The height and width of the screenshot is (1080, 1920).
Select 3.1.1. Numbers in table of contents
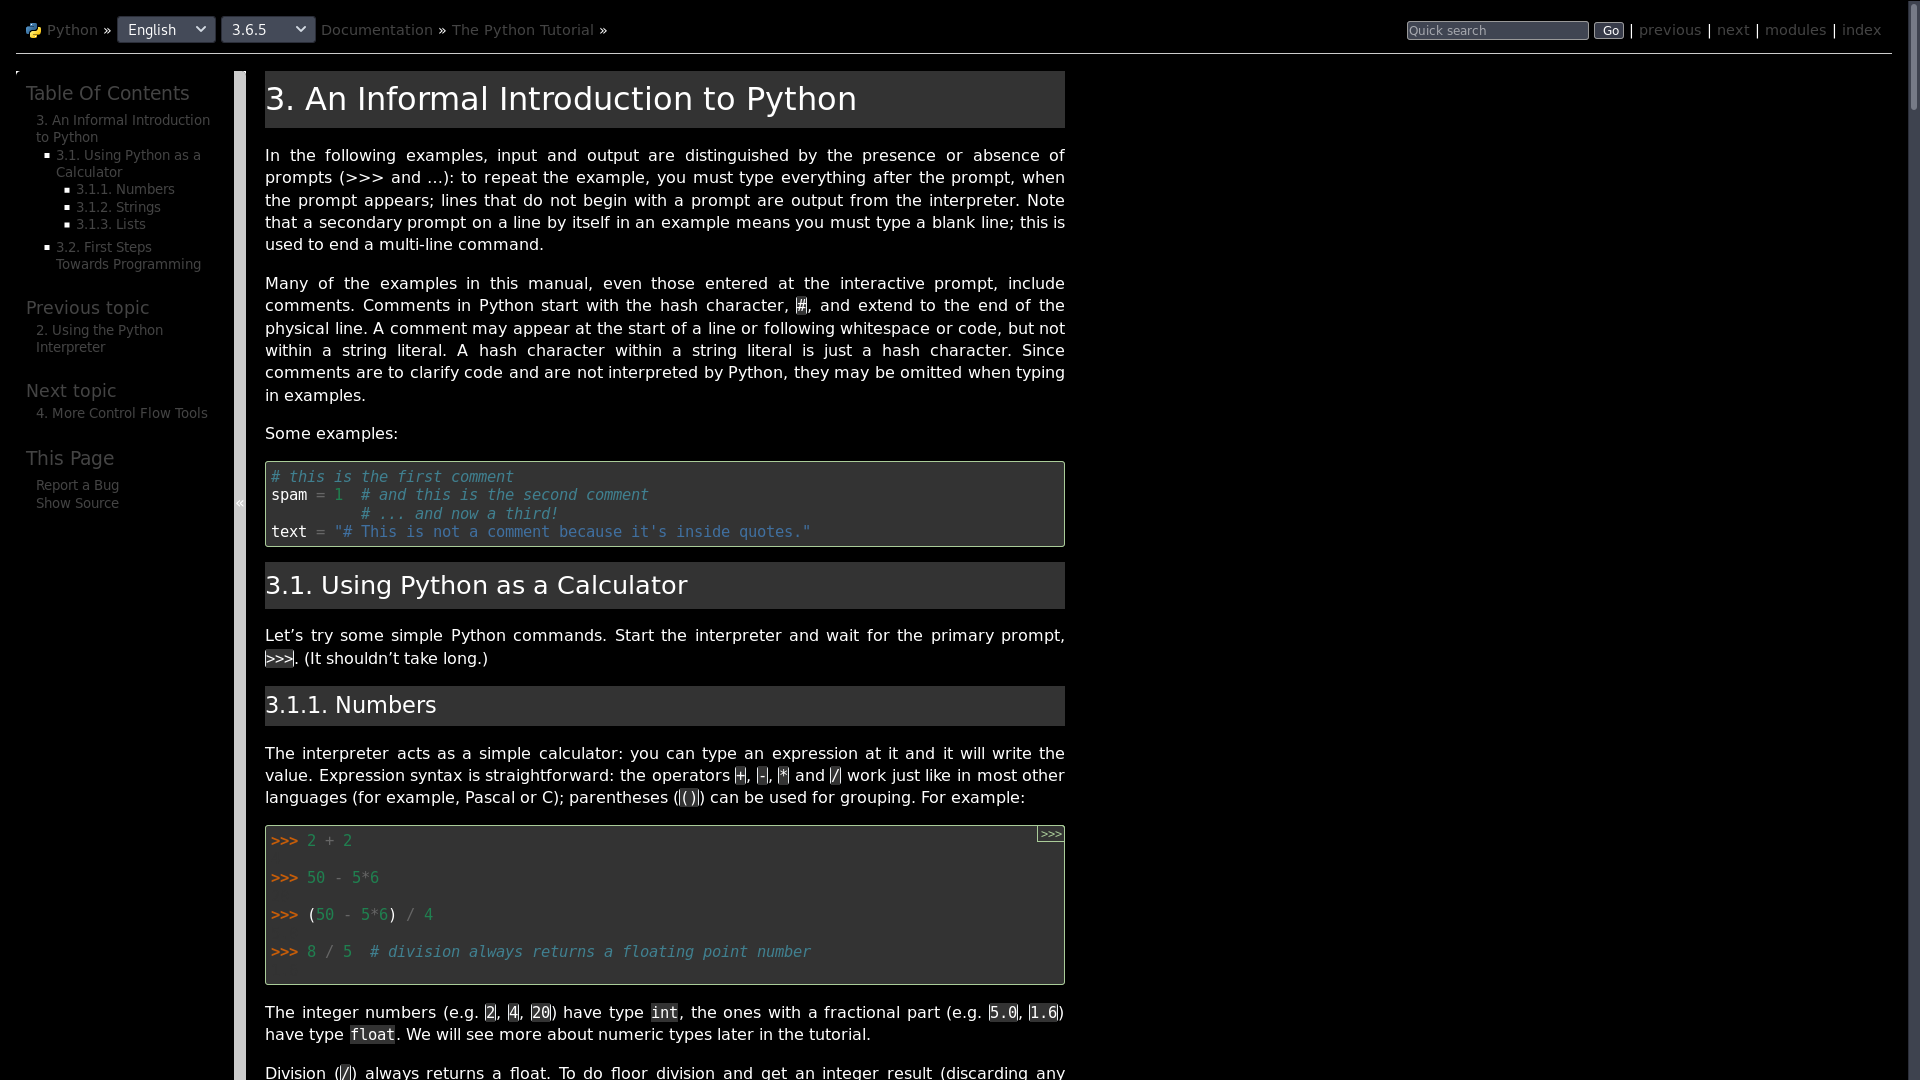click(124, 189)
